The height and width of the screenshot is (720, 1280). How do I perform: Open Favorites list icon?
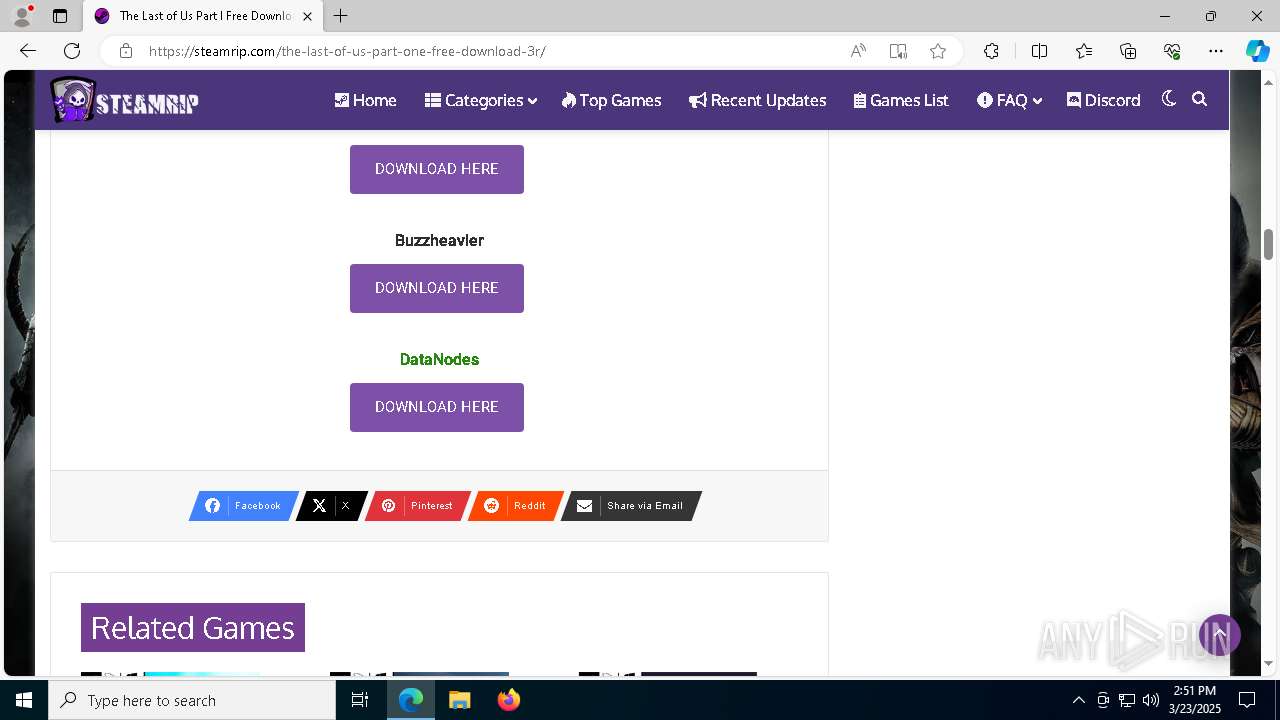coord(1084,51)
